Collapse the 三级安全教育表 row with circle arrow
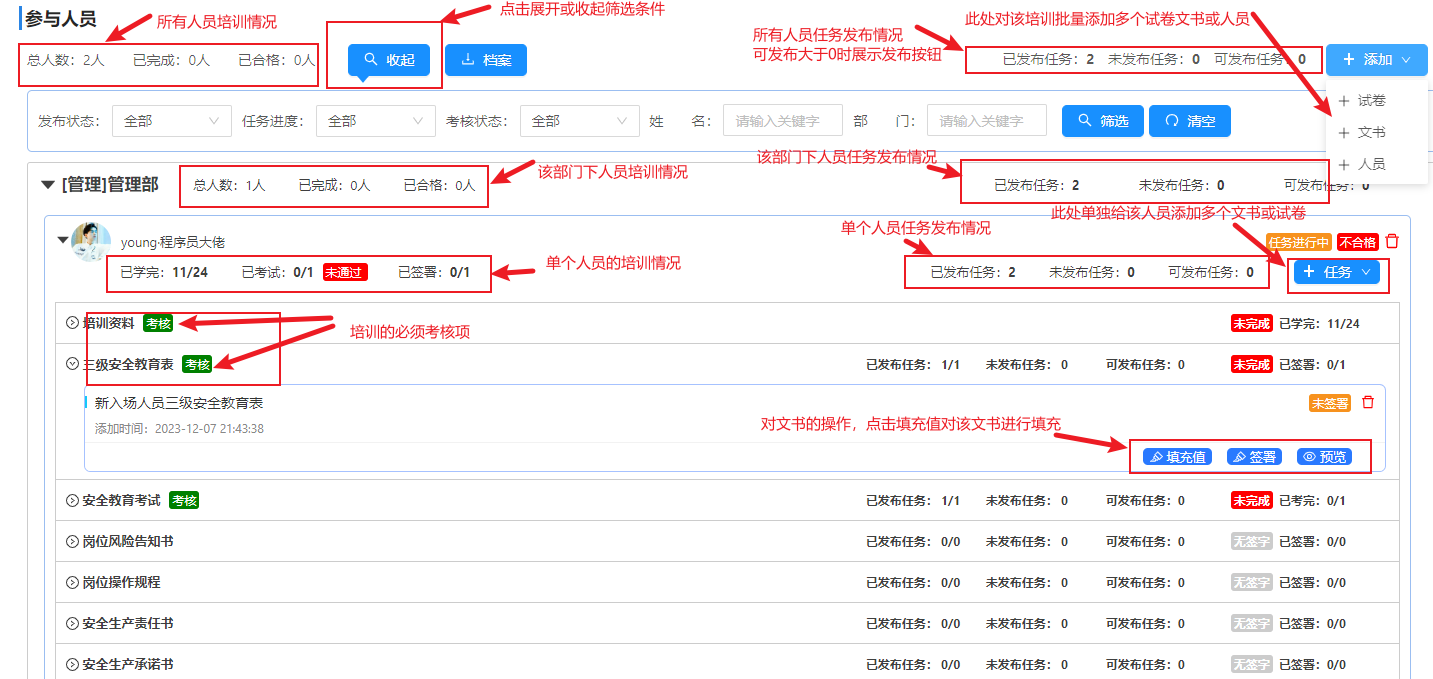 click(x=72, y=364)
